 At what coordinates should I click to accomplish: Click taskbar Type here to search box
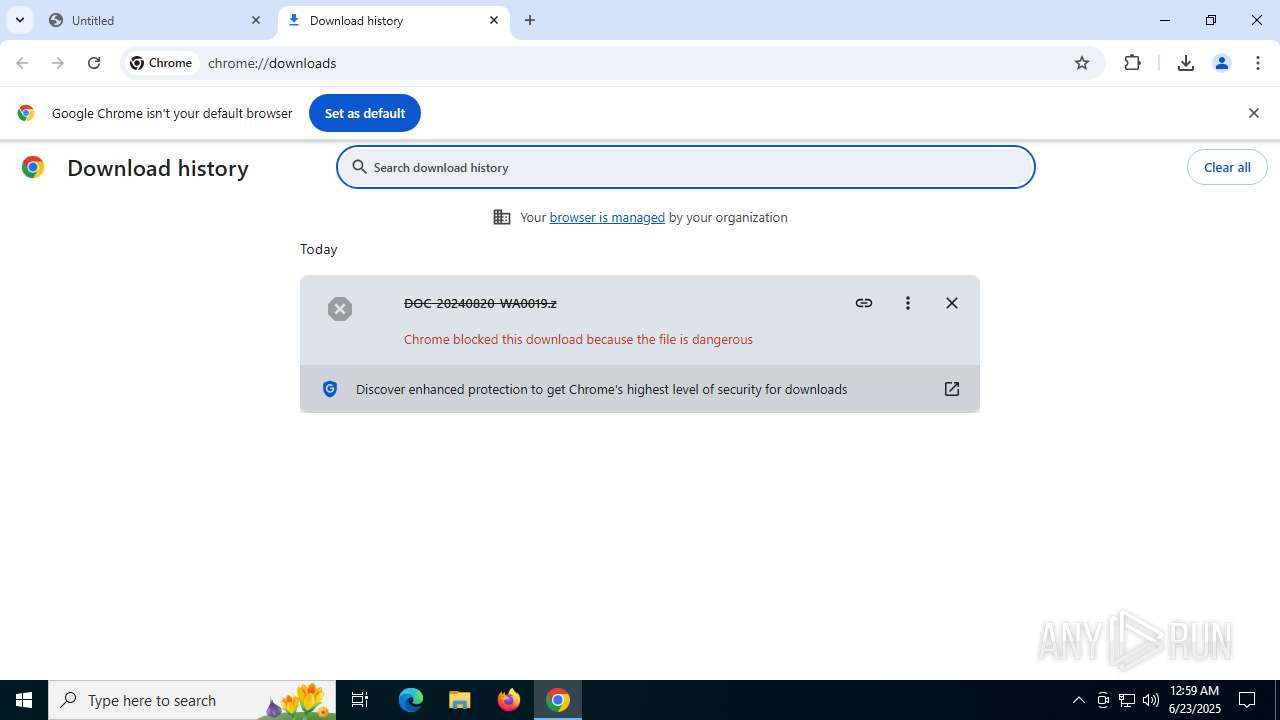[x=192, y=700]
